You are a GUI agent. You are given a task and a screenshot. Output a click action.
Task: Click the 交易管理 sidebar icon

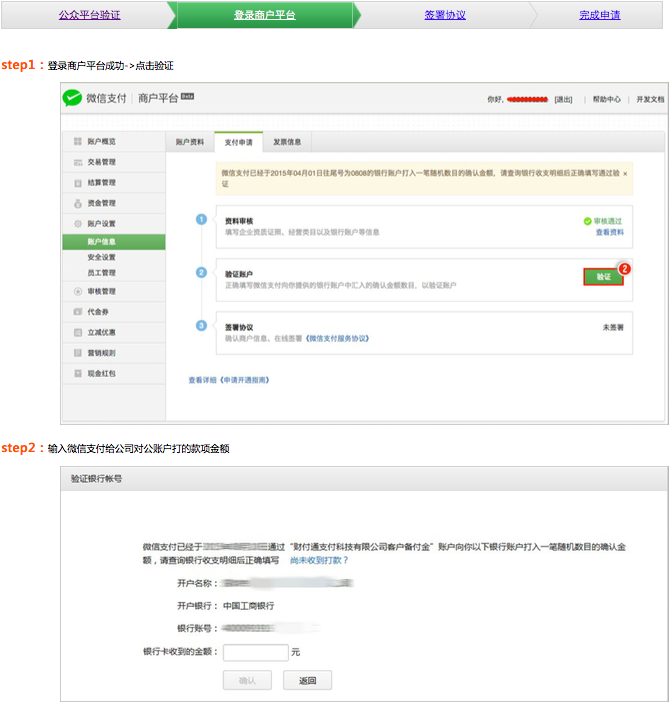78,162
